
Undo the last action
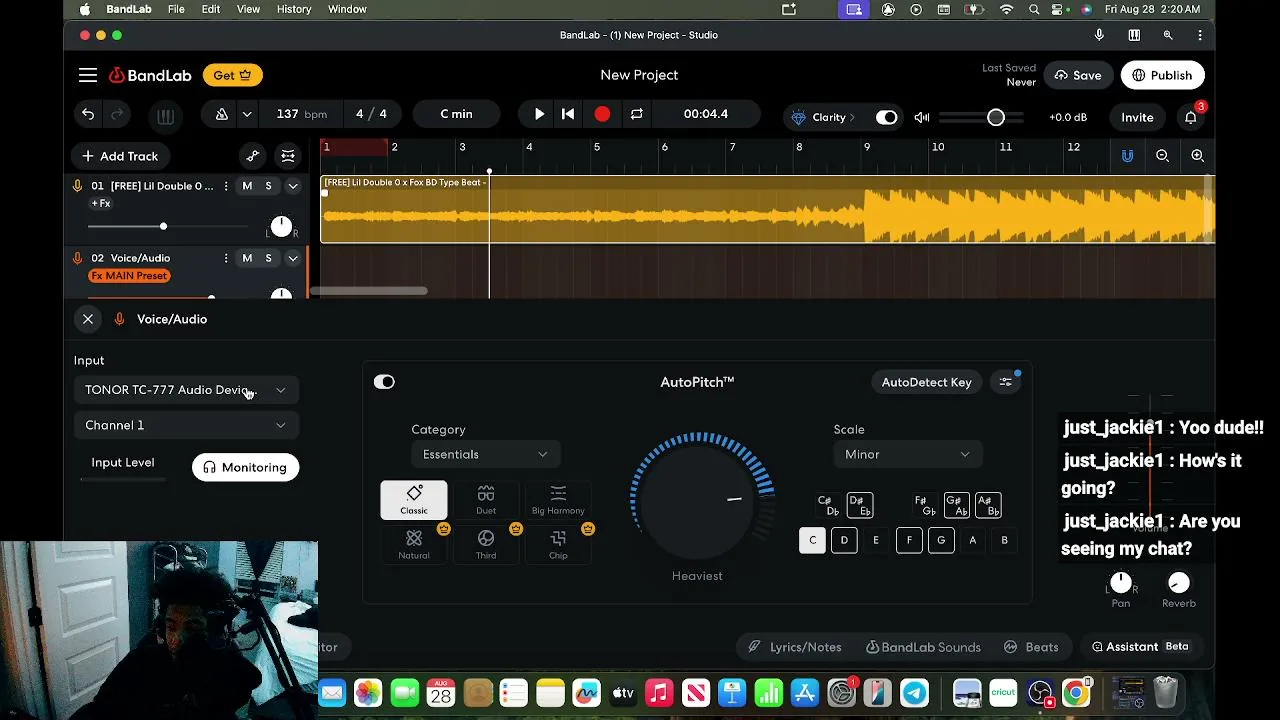point(88,114)
